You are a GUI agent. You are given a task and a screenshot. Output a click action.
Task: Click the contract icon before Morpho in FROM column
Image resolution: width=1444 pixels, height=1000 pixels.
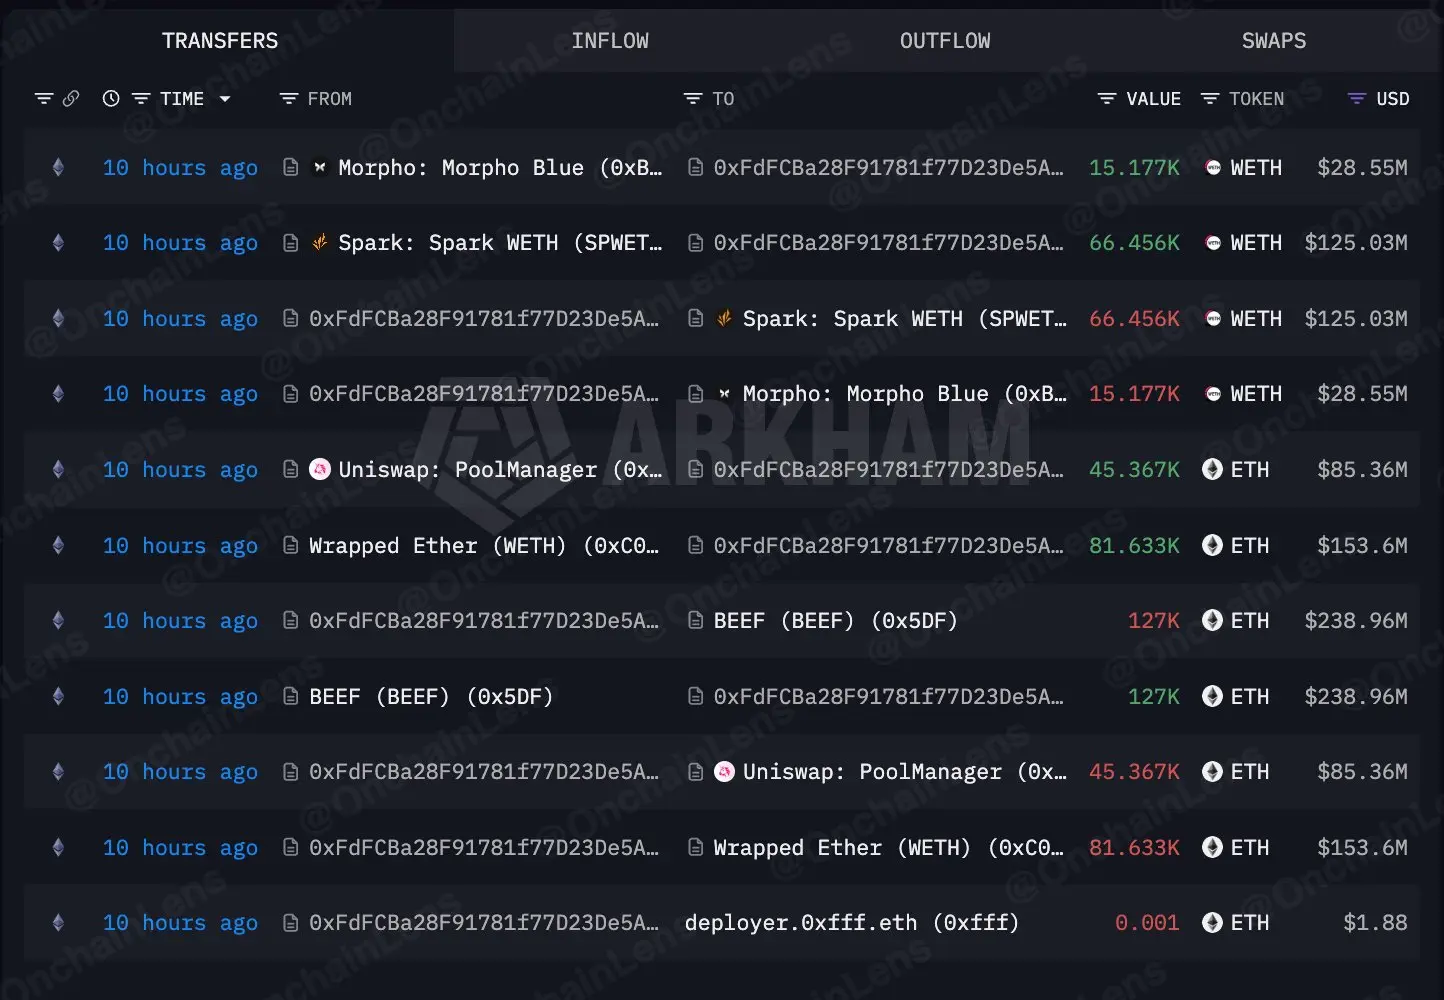click(291, 168)
